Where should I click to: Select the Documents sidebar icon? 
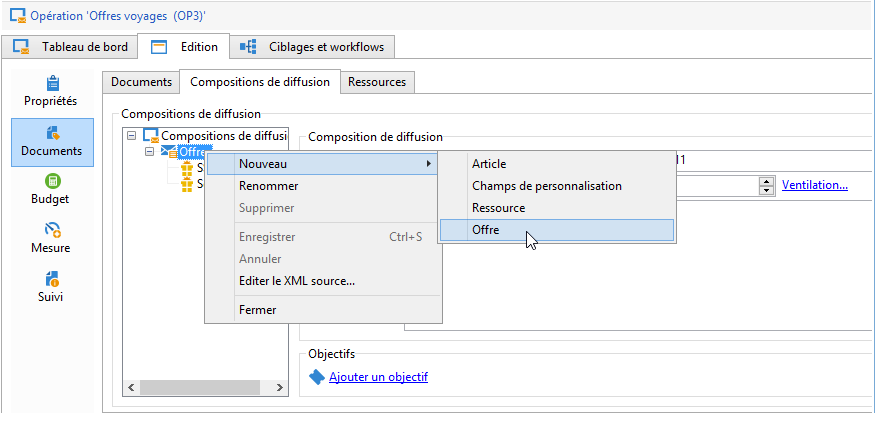point(53,141)
